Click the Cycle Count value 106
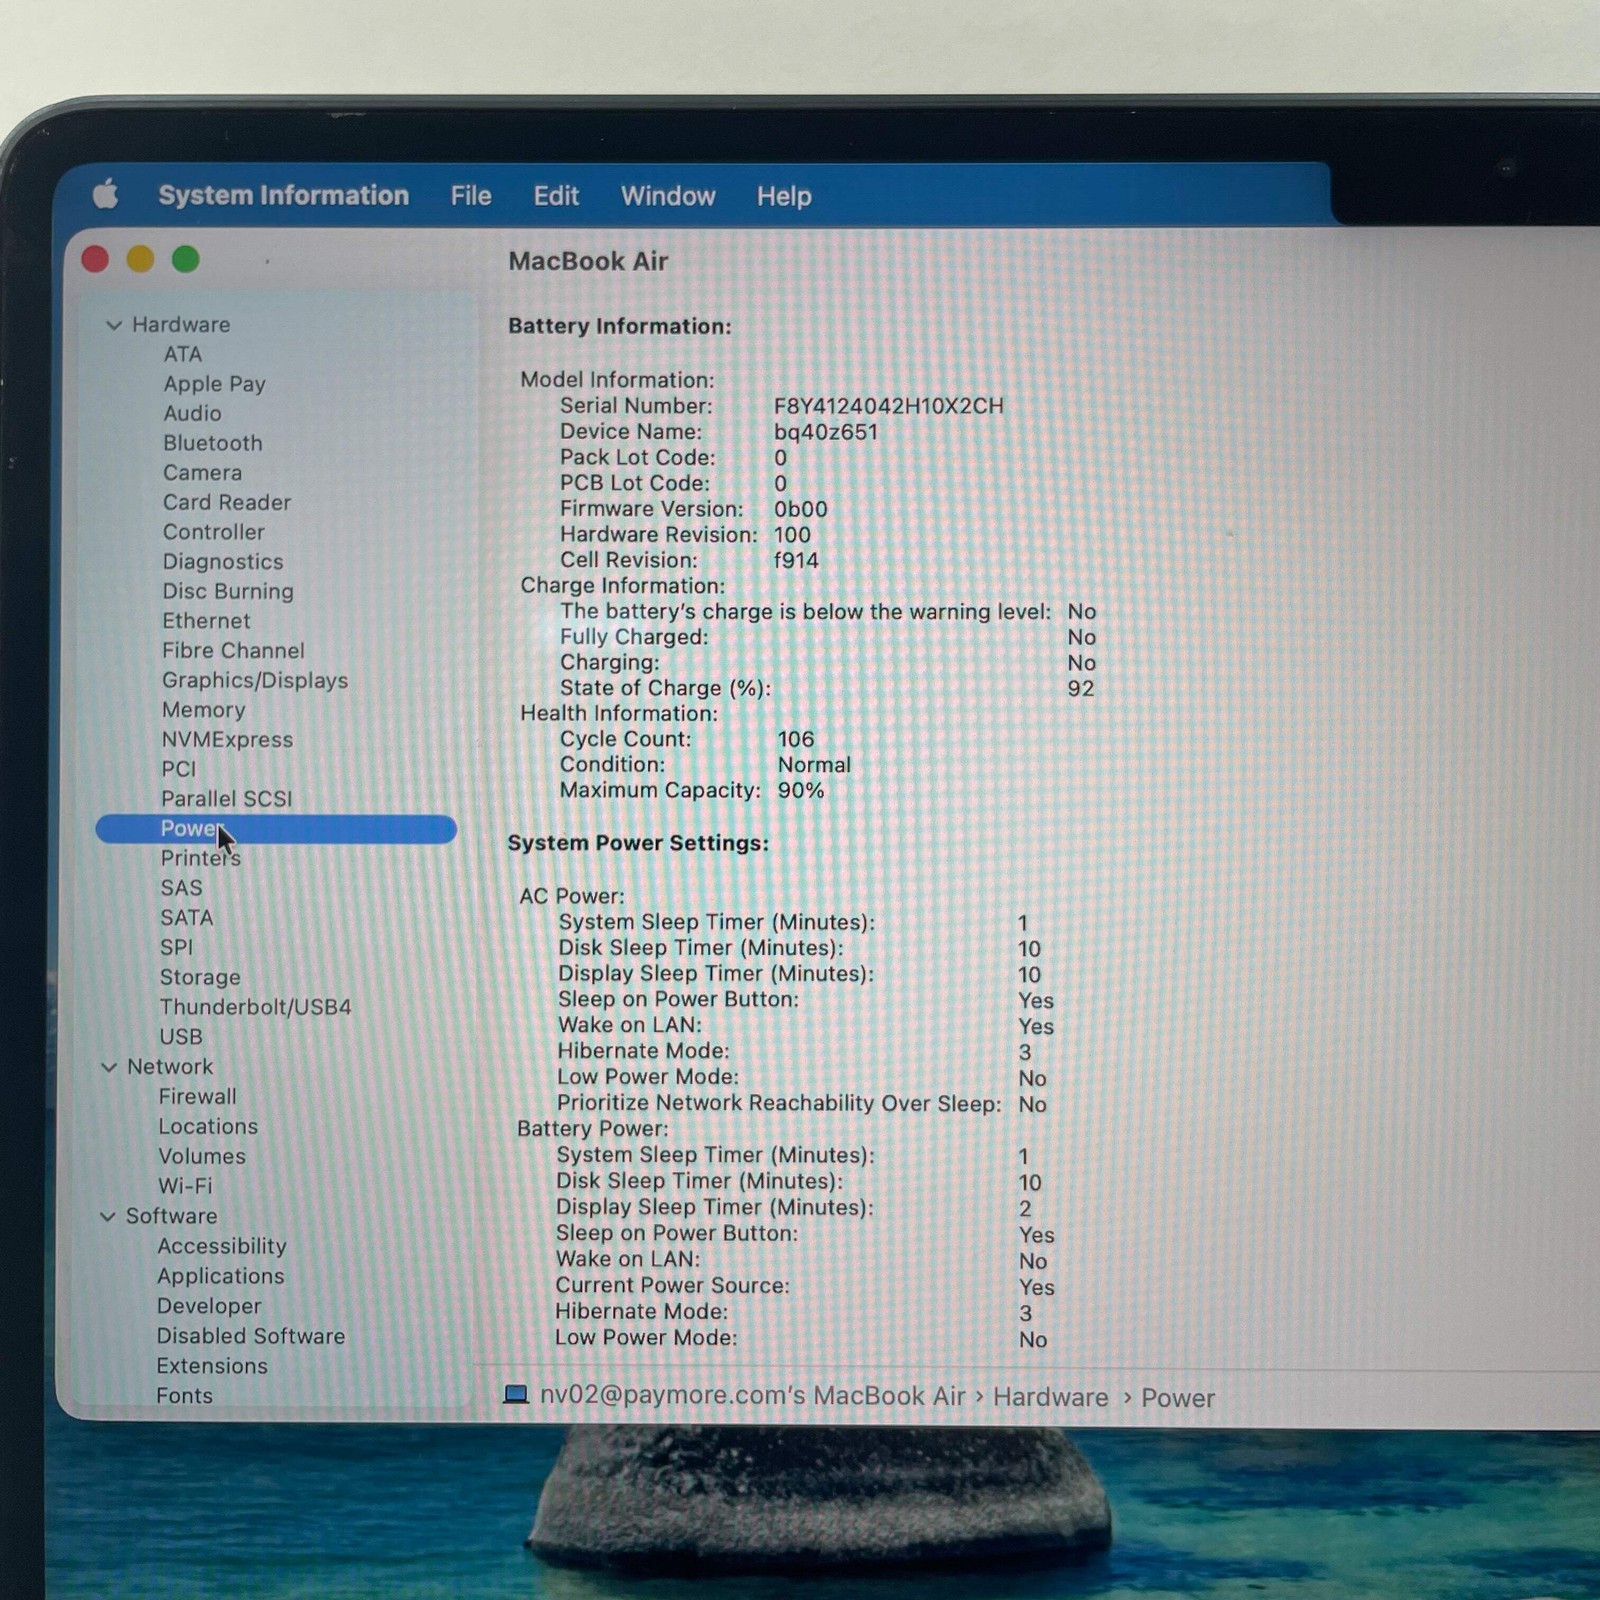1600x1600 pixels. point(796,739)
